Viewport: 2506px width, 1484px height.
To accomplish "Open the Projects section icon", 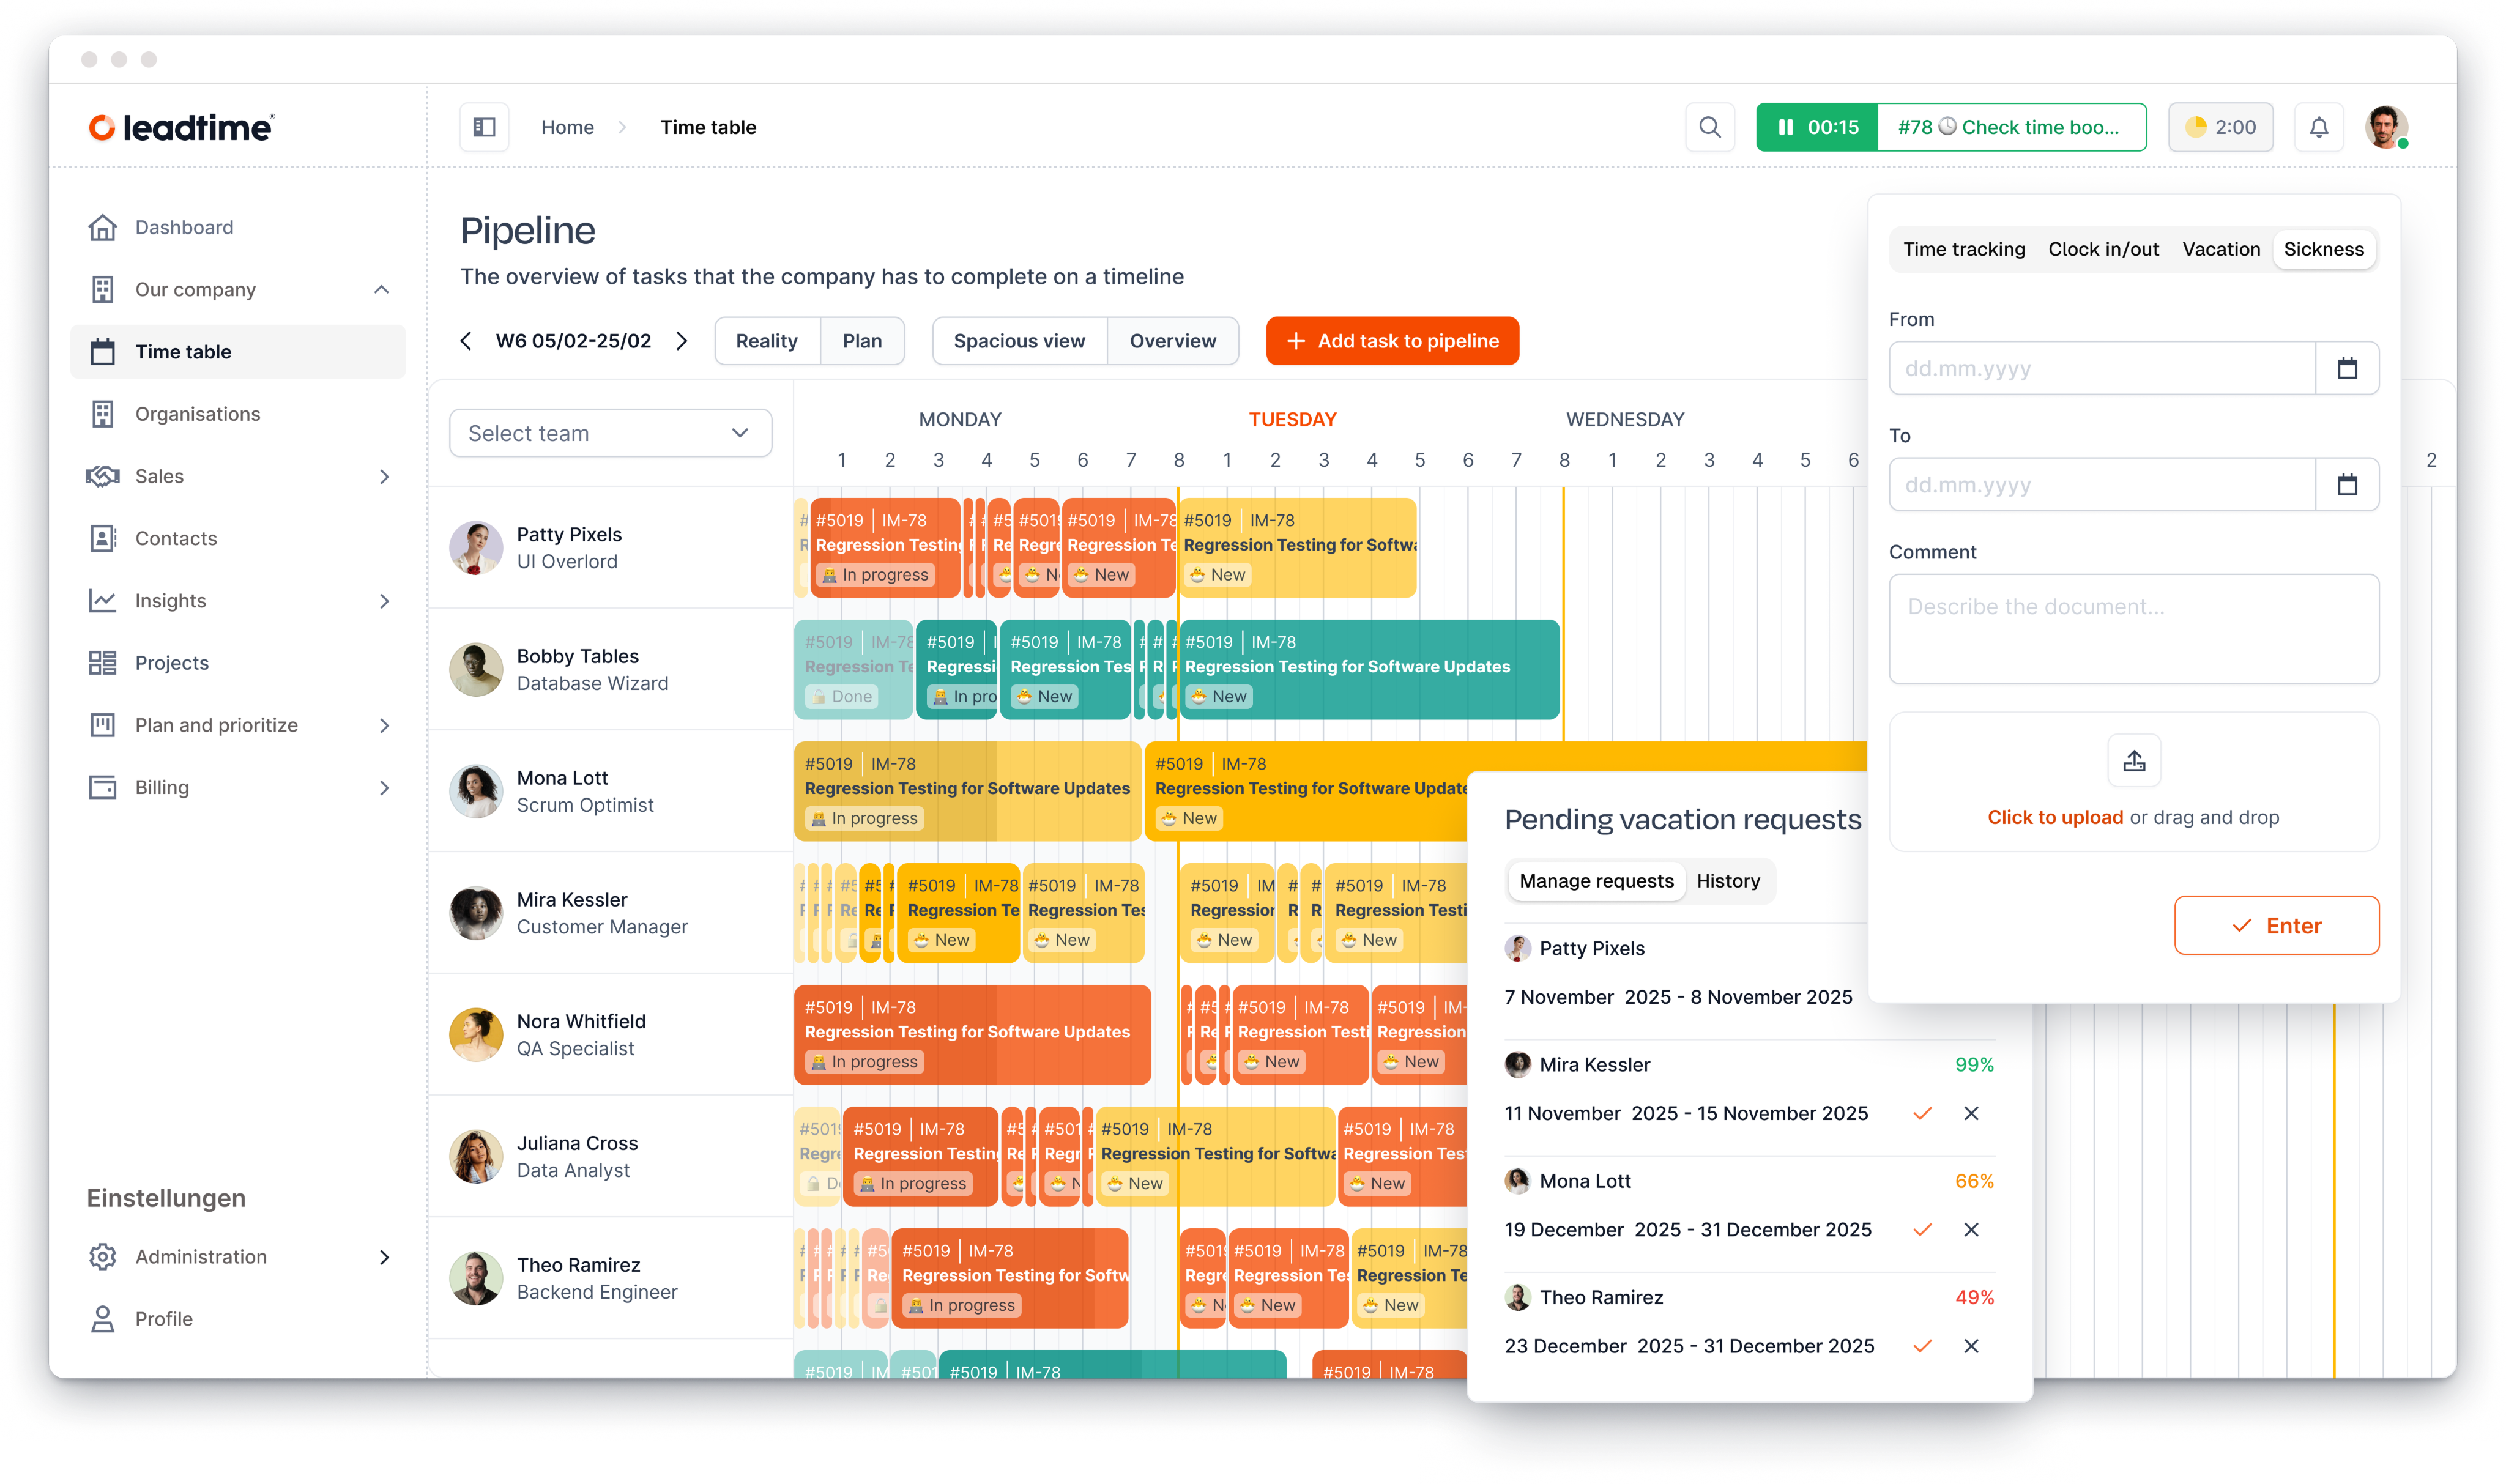I will pyautogui.click(x=103, y=663).
